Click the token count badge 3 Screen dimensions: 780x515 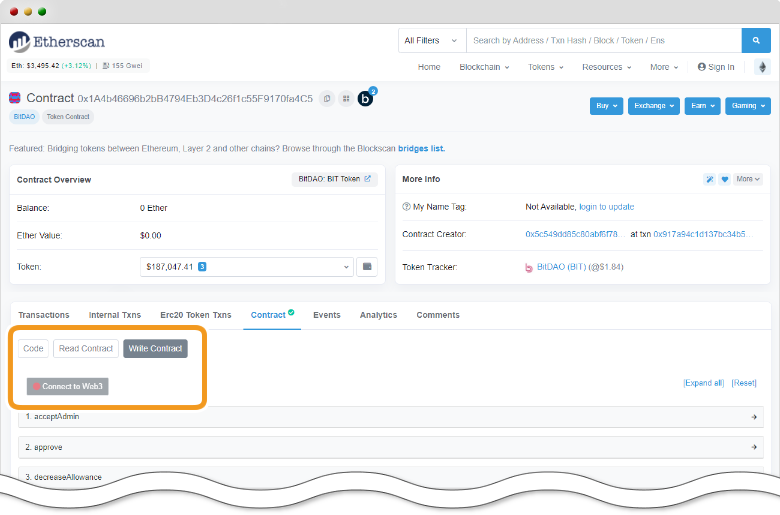pyautogui.click(x=202, y=267)
